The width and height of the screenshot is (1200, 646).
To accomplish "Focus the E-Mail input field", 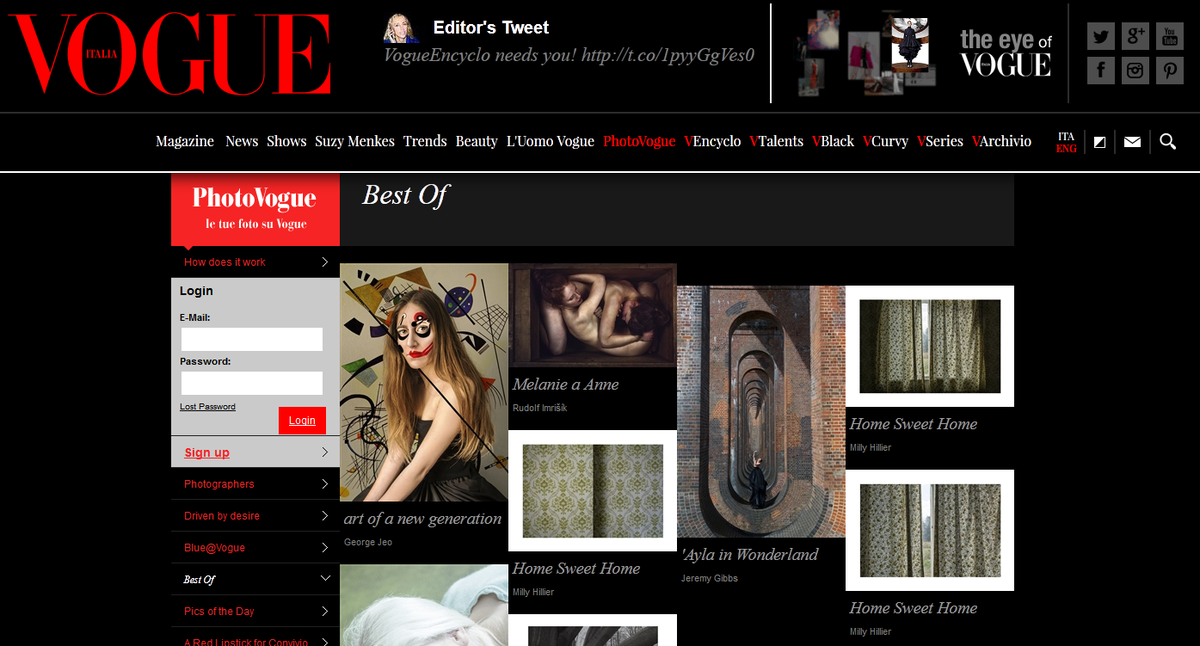I will click(x=252, y=339).
